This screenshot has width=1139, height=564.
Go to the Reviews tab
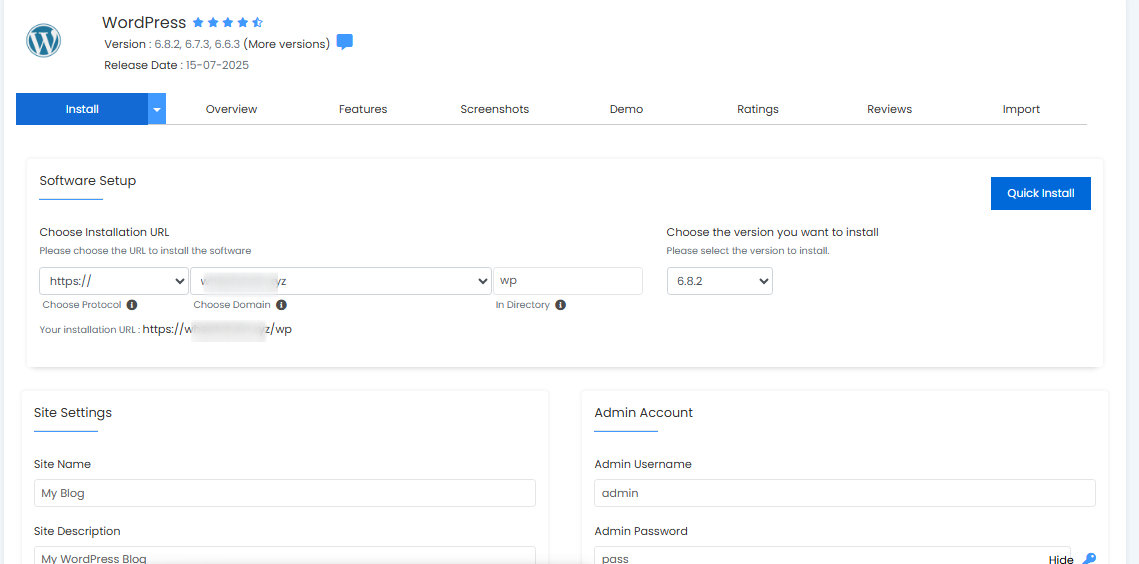point(889,109)
